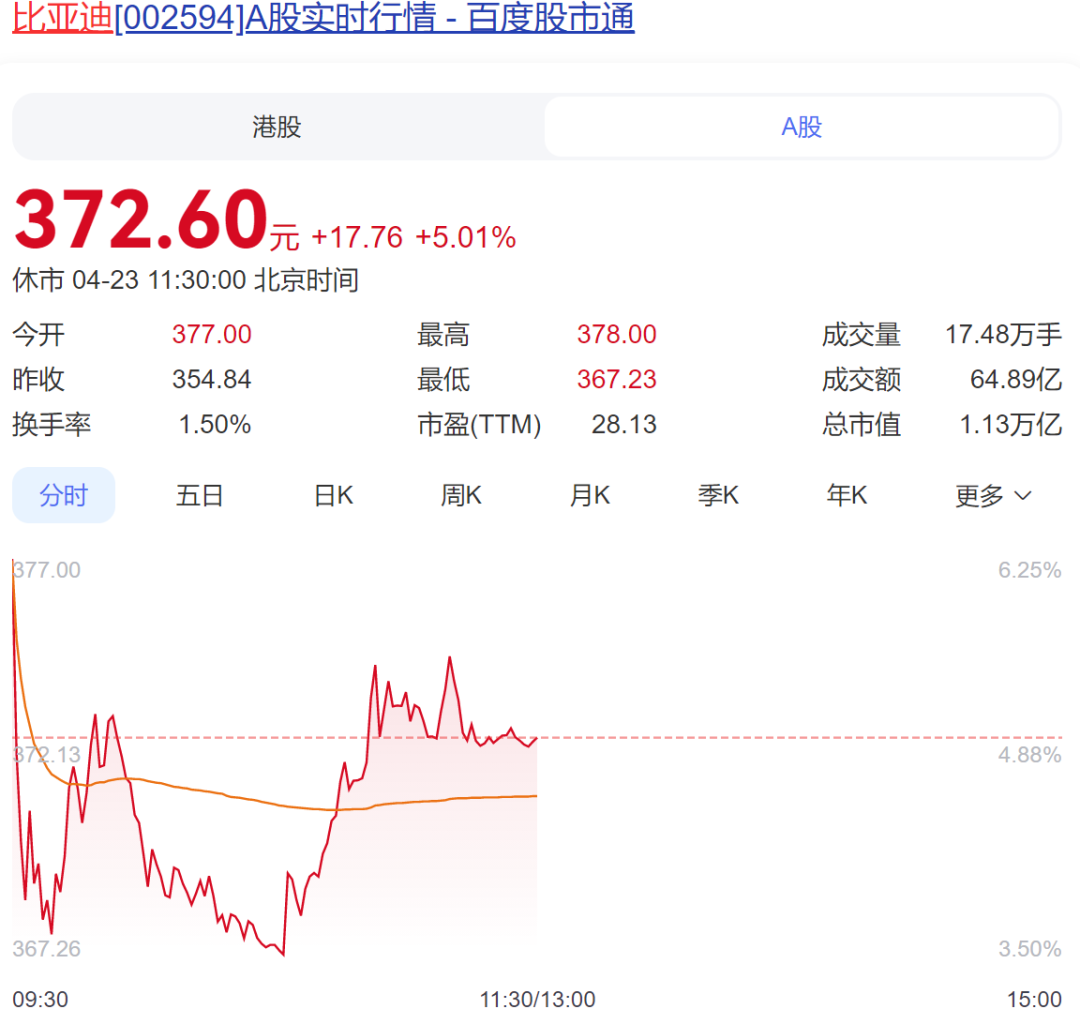1080x1009 pixels.
Task: Select the 季K chart tab
Action: (718, 495)
